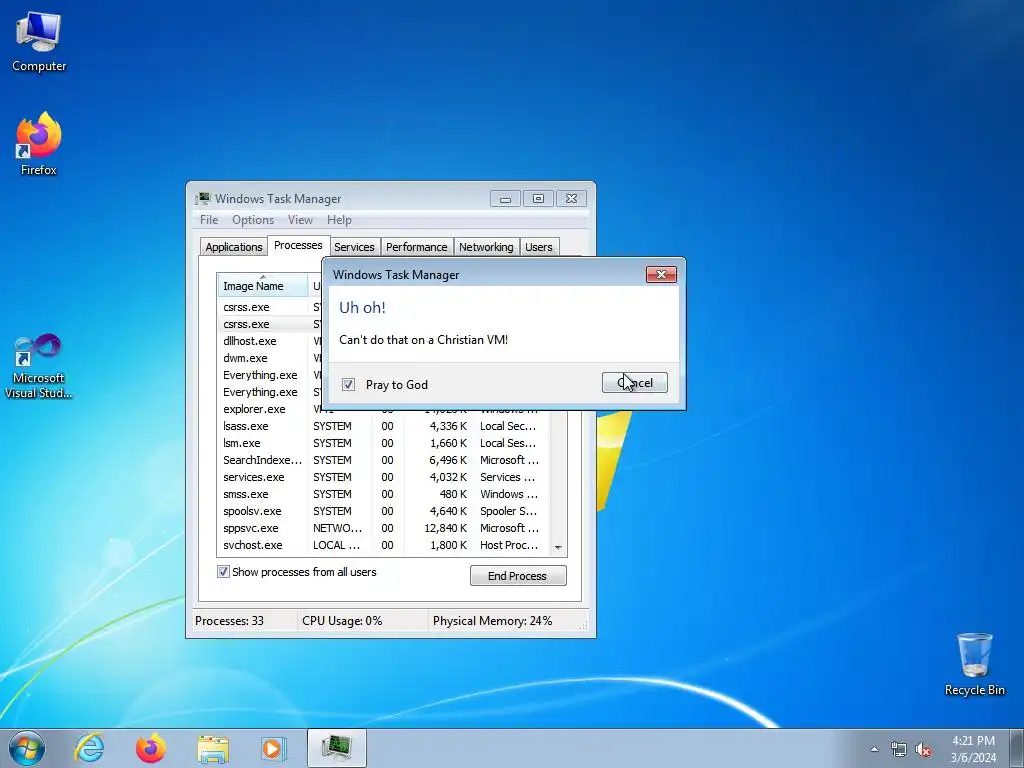Switch to the Users tab

539,247
